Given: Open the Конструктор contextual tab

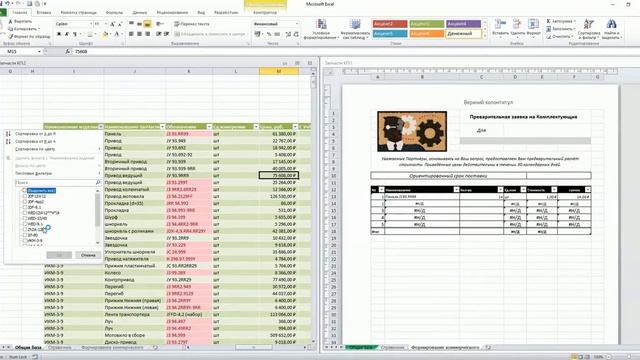Looking at the screenshot, I should (x=265, y=13).
